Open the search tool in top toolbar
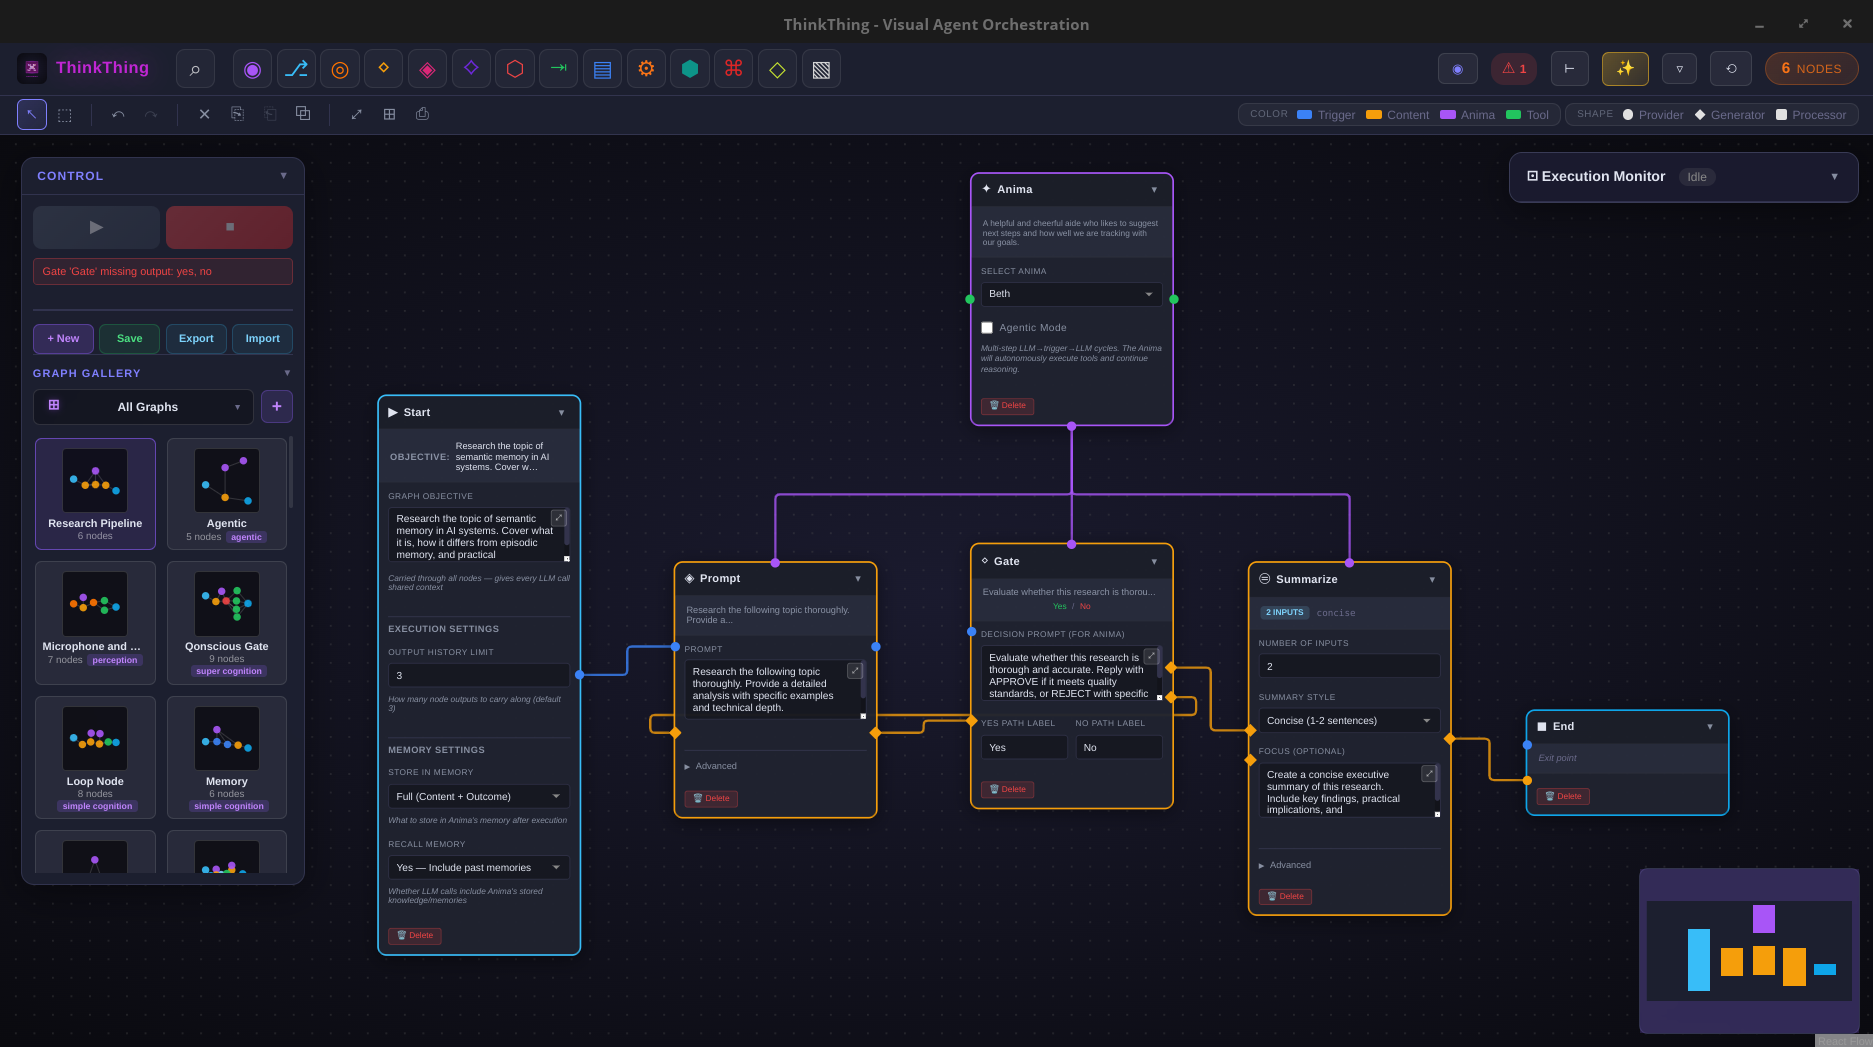 (195, 69)
